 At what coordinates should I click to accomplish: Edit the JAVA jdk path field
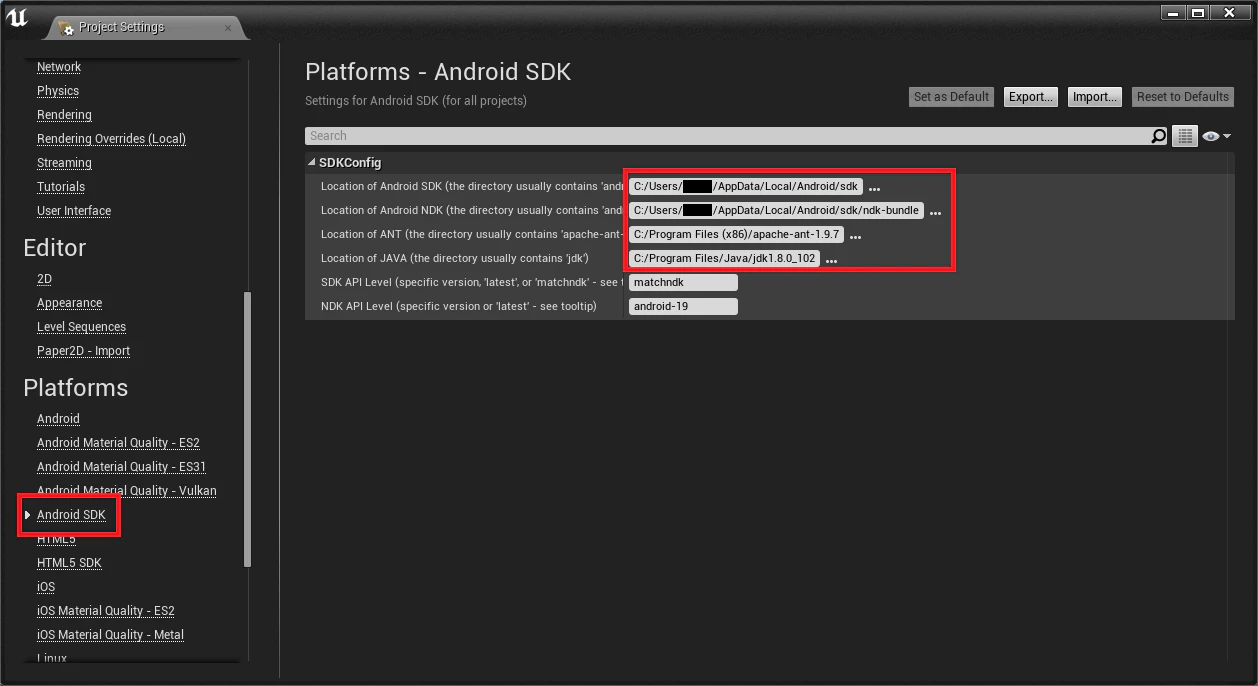click(724, 258)
